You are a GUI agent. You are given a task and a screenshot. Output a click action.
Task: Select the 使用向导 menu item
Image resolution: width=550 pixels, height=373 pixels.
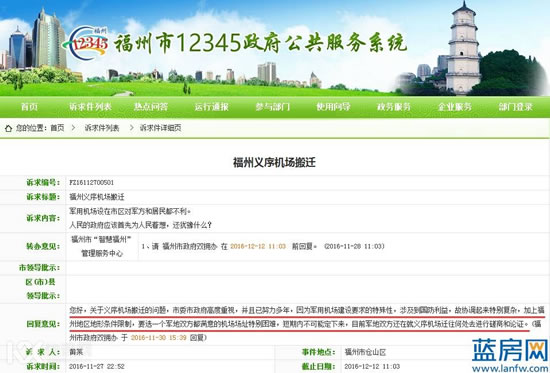pos(333,107)
